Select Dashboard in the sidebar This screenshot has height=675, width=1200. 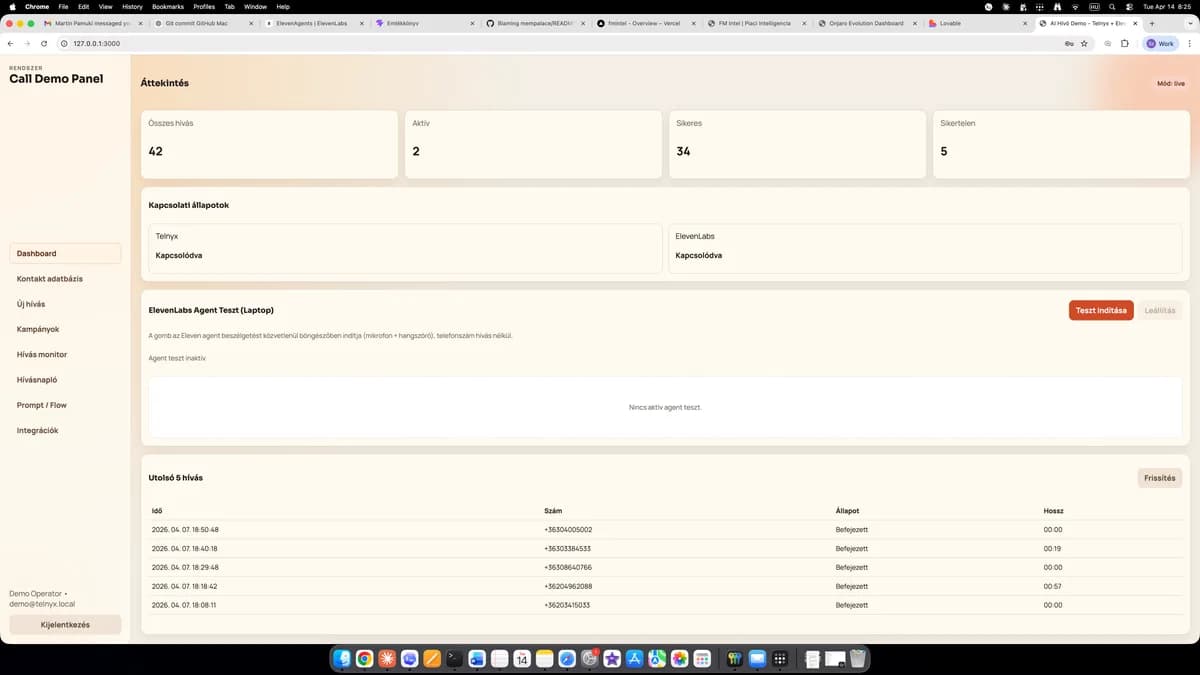pyautogui.click(x=65, y=253)
